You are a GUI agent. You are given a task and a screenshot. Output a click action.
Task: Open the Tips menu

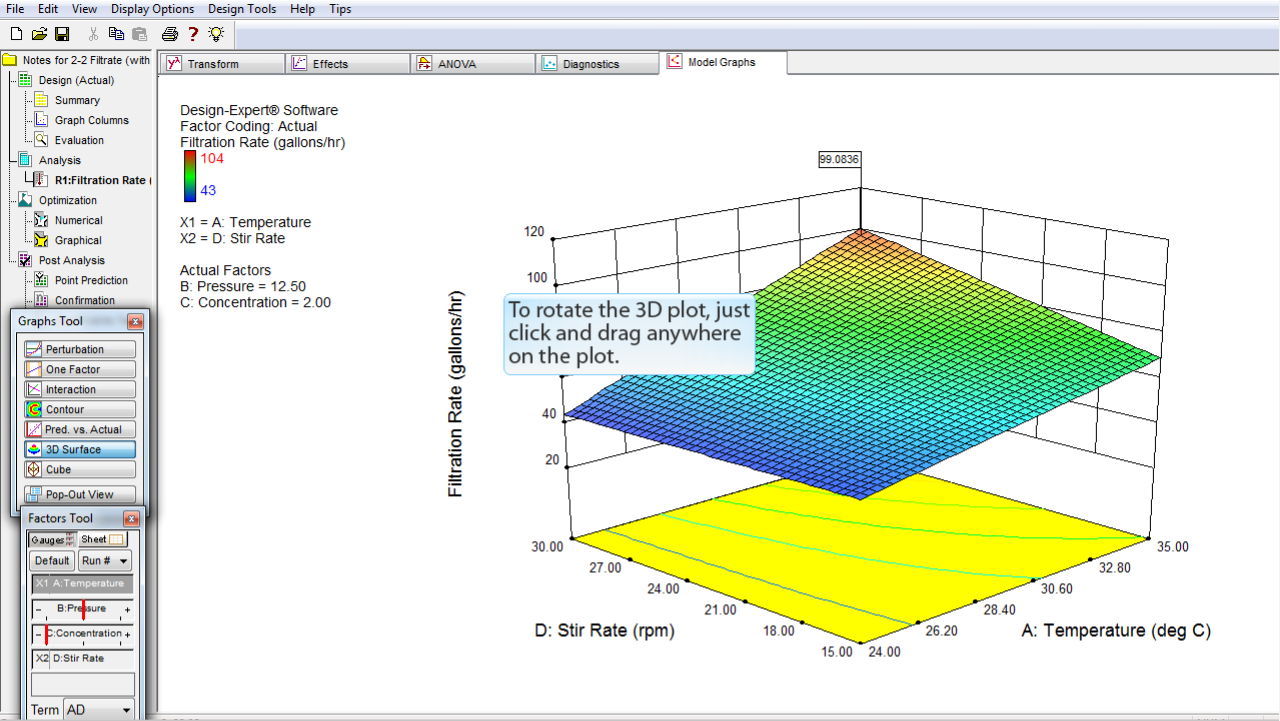340,9
